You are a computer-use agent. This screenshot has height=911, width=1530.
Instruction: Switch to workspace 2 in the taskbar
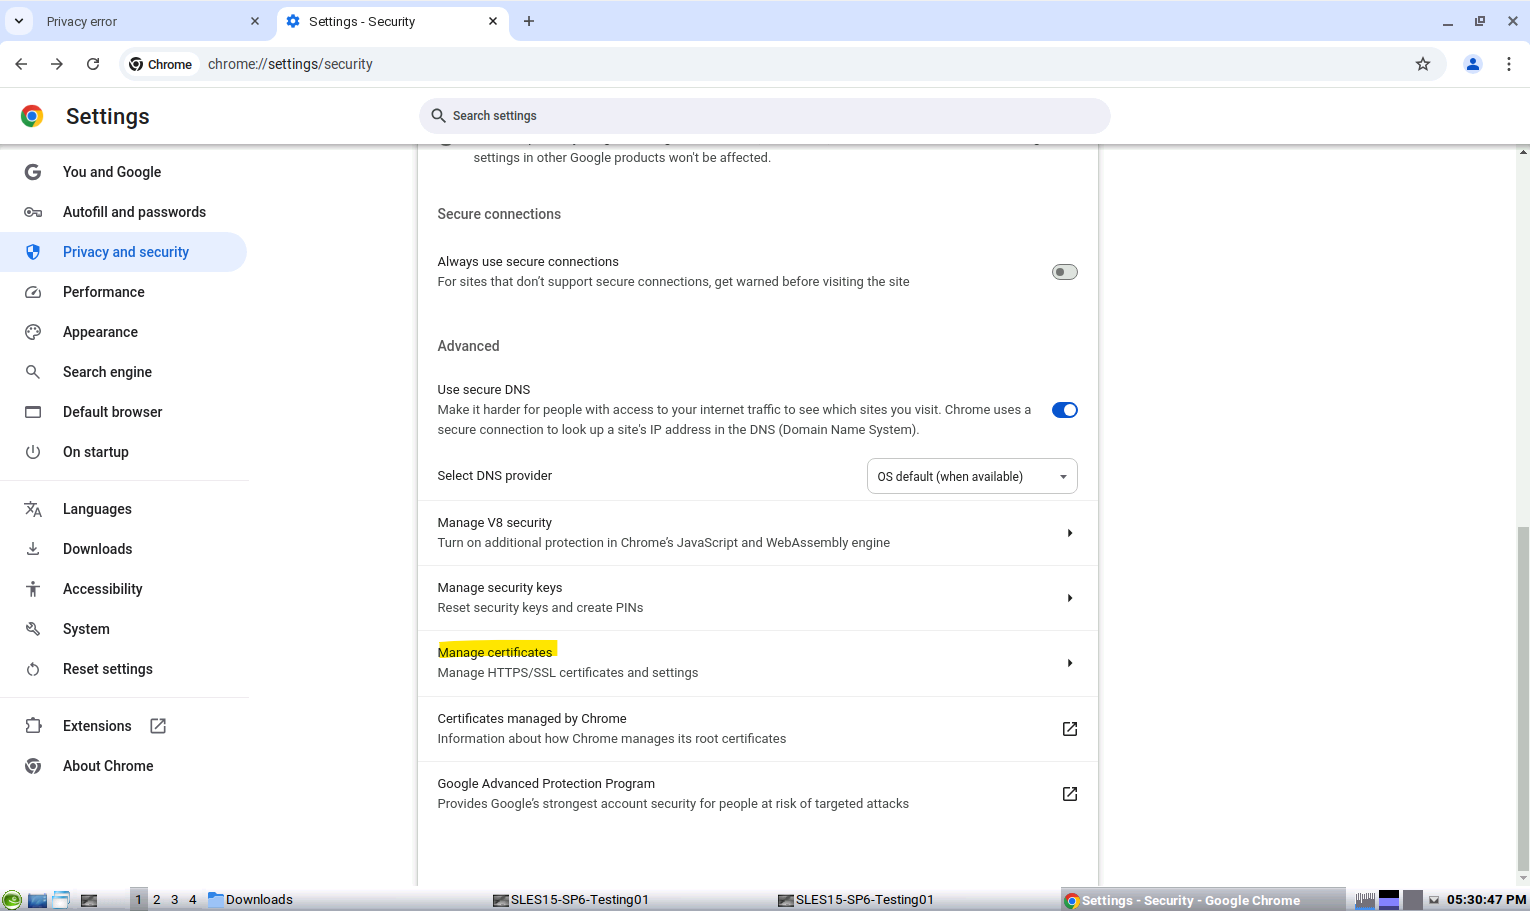[x=157, y=900]
